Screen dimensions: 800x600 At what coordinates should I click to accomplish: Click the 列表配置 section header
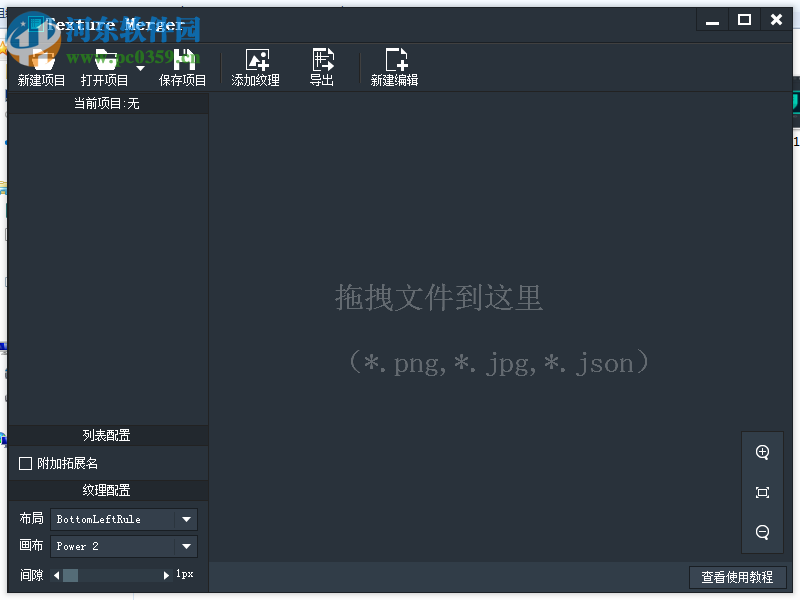tap(107, 435)
